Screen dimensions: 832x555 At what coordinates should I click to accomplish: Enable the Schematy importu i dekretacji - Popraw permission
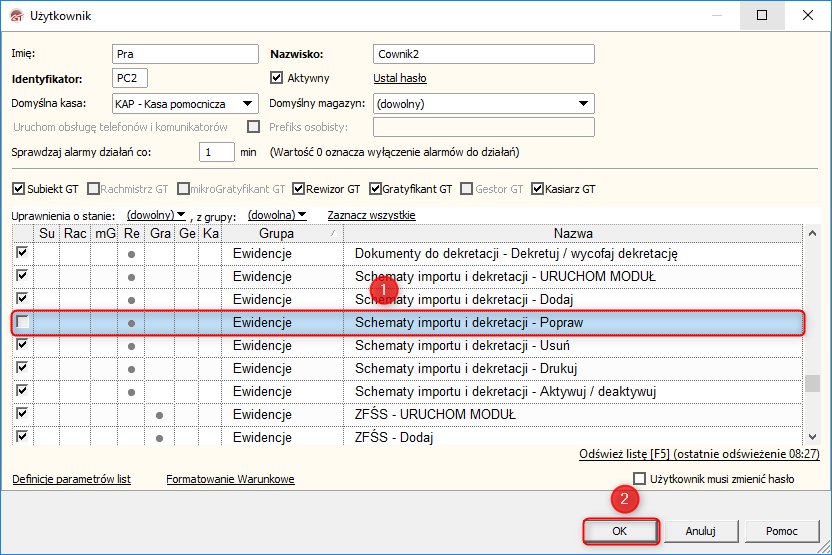(x=23, y=322)
